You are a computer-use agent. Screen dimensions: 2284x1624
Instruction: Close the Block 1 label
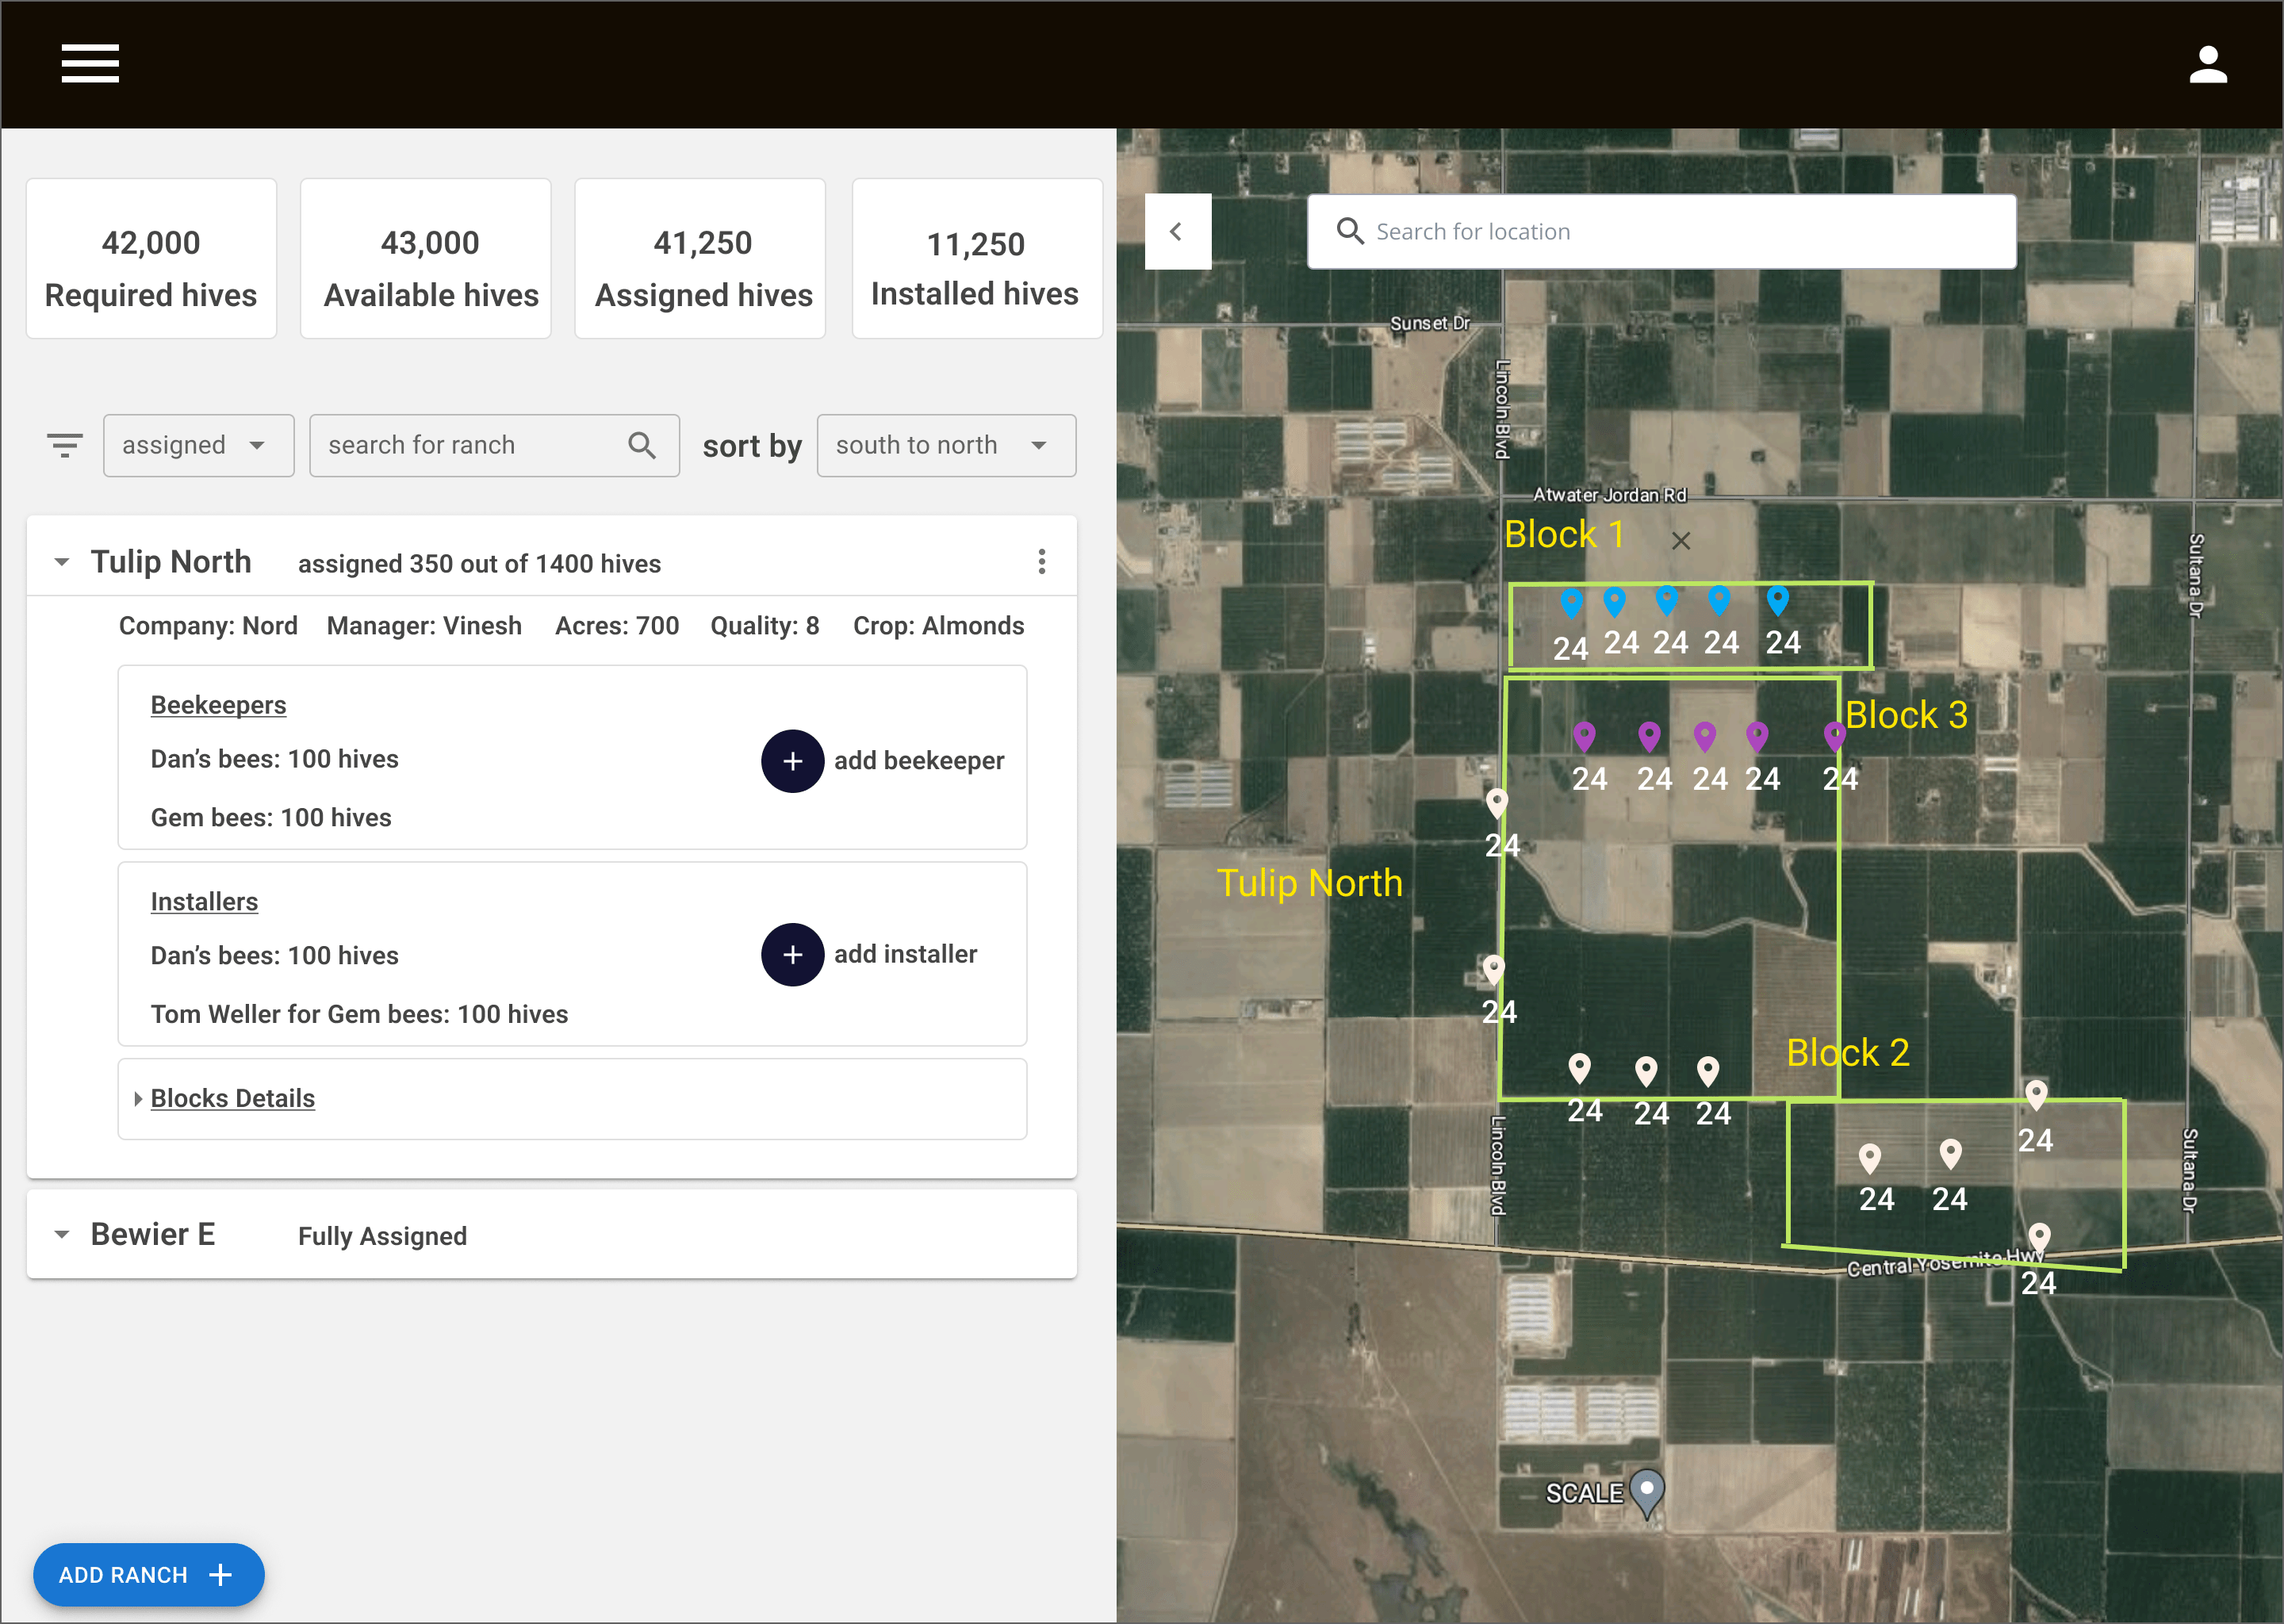[x=1680, y=541]
